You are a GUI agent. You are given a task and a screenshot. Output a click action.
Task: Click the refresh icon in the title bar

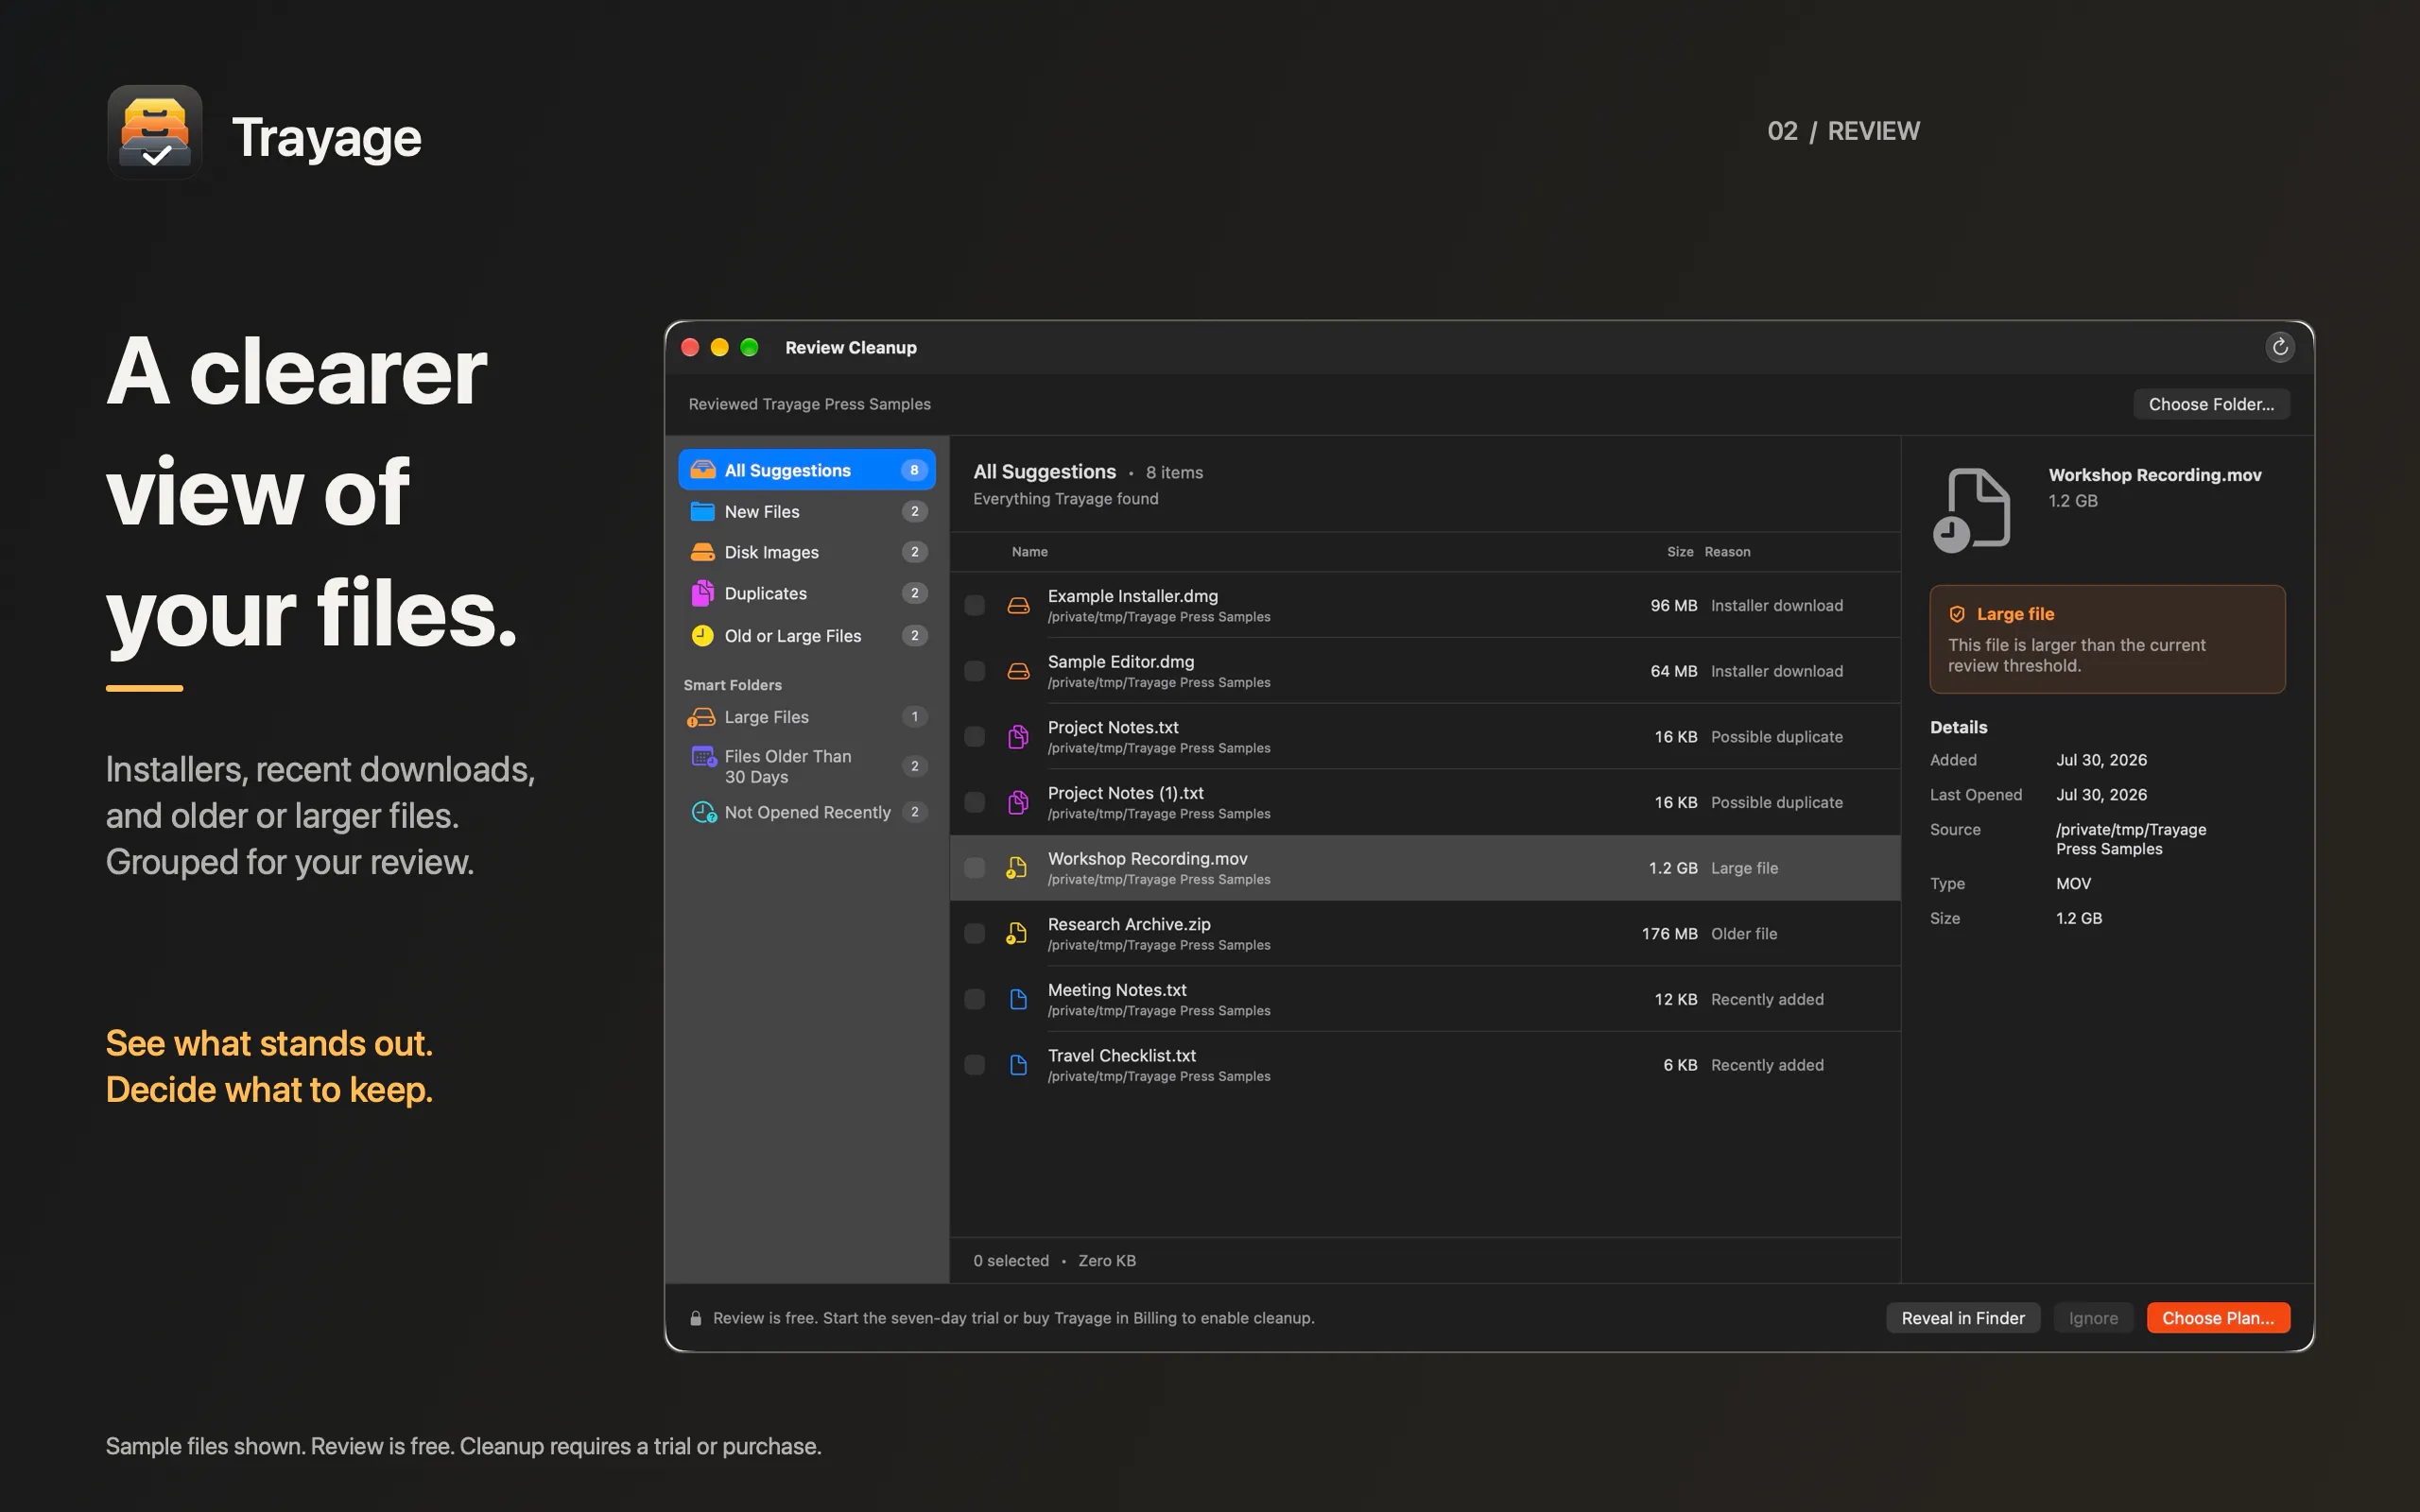pos(2279,347)
